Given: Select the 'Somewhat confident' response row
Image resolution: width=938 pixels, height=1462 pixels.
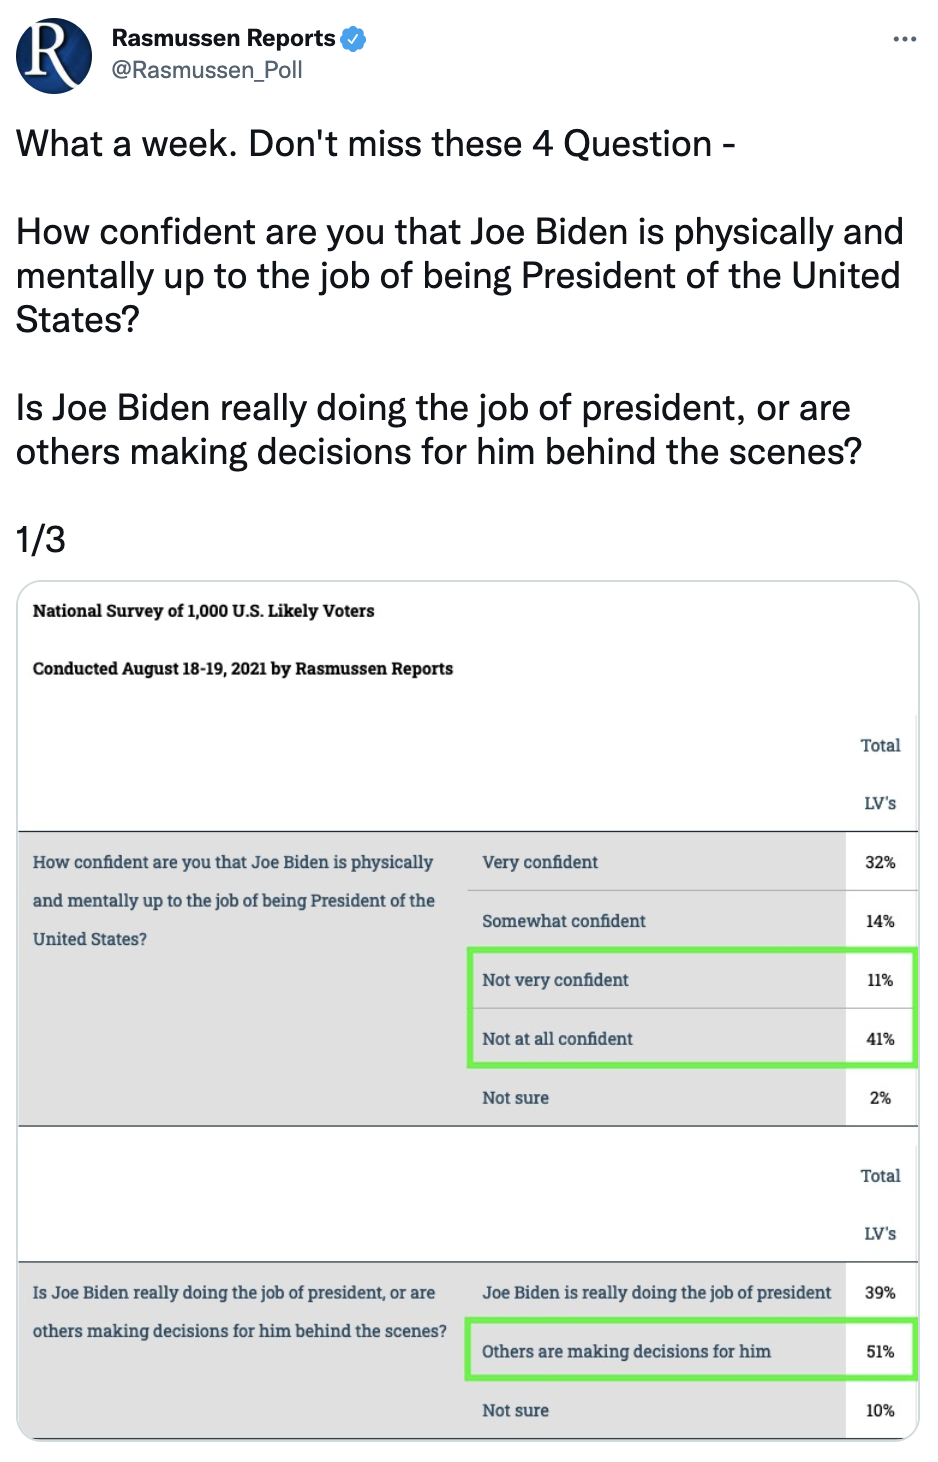Looking at the screenshot, I should click(x=563, y=921).
